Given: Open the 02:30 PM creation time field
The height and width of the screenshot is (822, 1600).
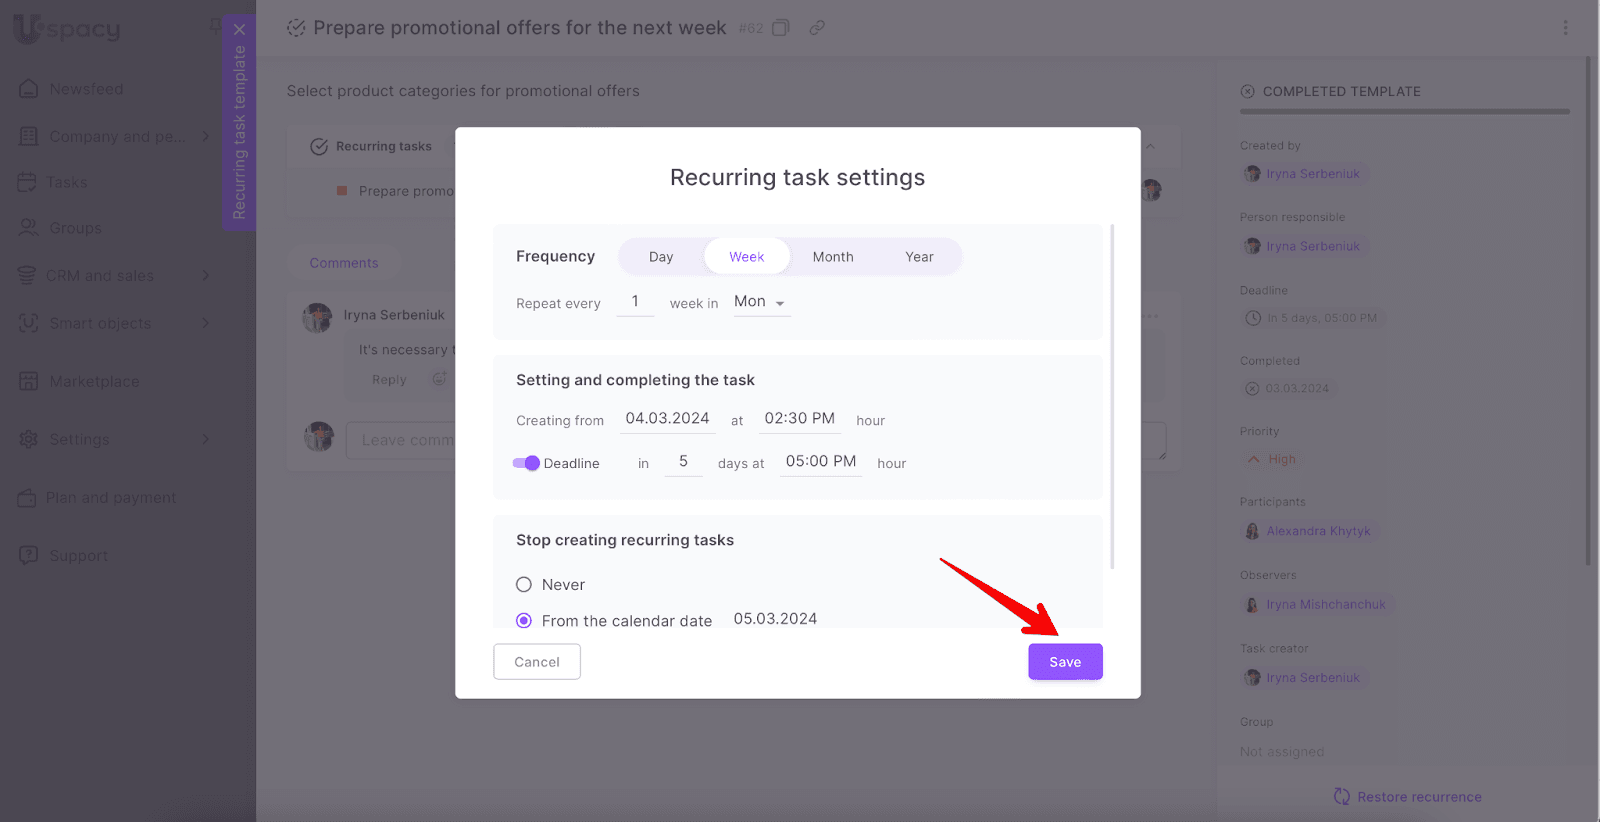Looking at the screenshot, I should (x=799, y=419).
